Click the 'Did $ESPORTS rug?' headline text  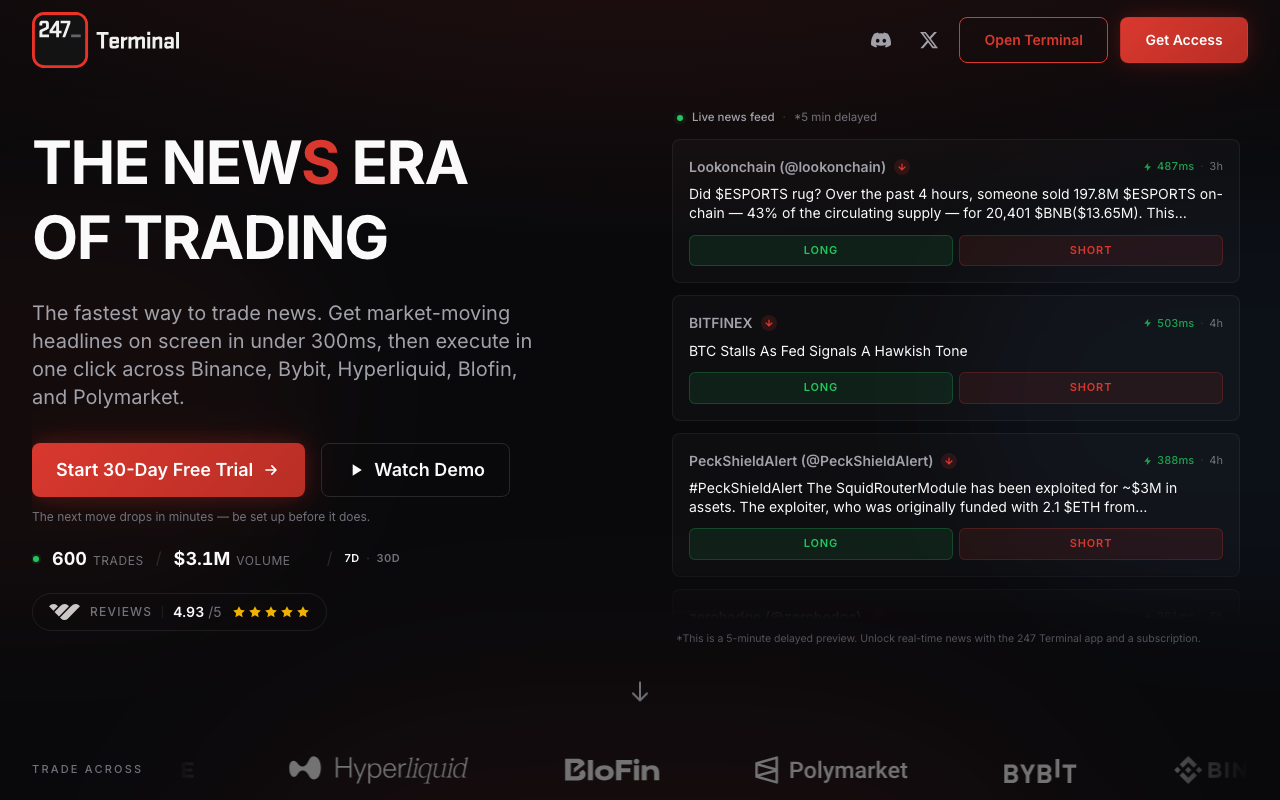(x=956, y=204)
